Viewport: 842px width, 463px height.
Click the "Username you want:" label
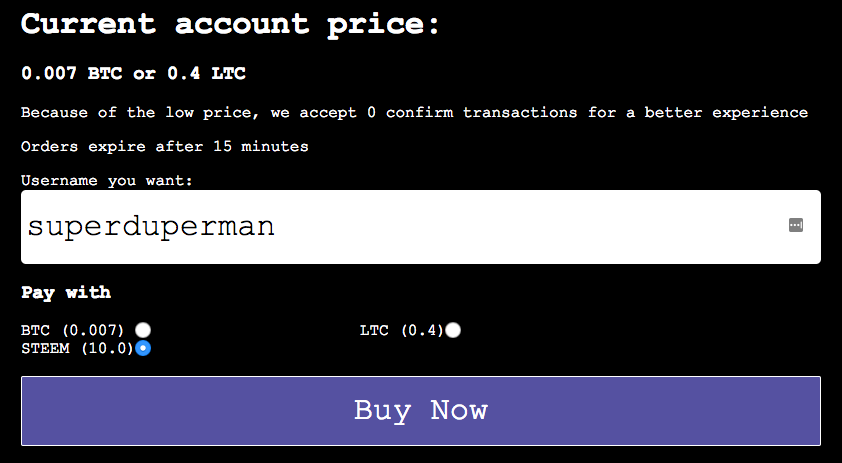[x=106, y=181]
